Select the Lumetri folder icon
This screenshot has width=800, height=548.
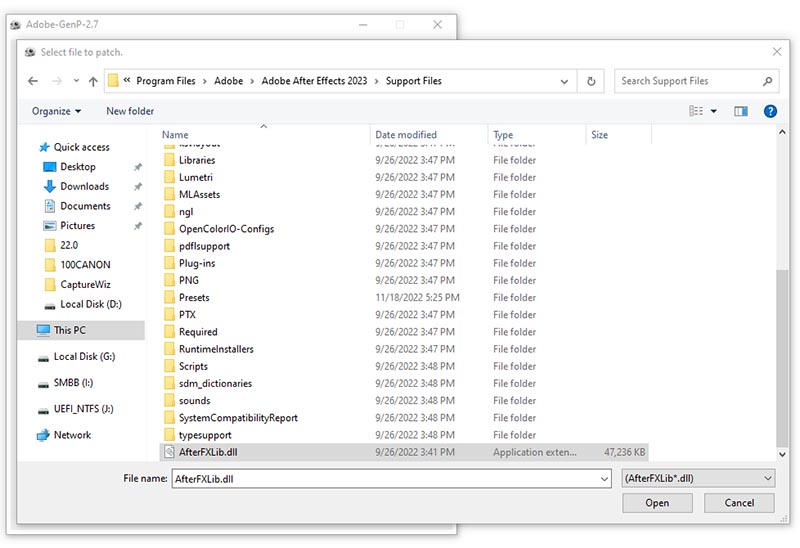[x=170, y=178]
